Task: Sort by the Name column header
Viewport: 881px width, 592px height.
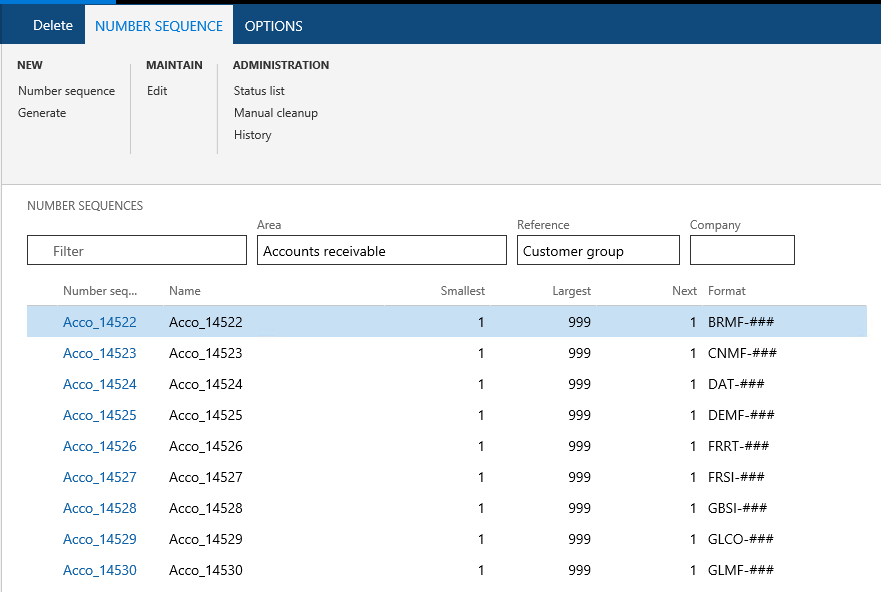Action: tap(185, 291)
